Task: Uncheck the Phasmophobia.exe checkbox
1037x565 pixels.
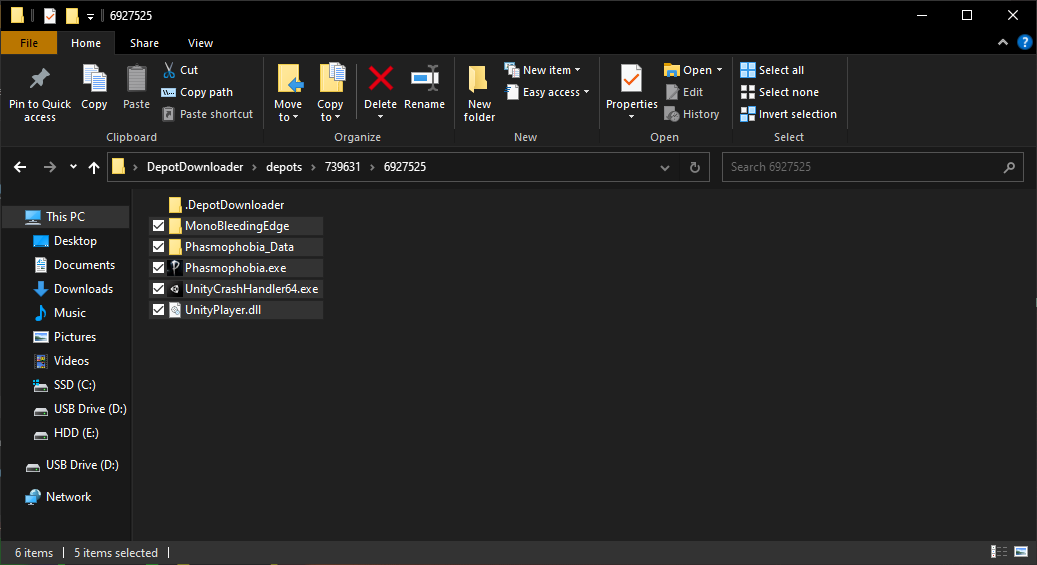Action: (x=158, y=268)
